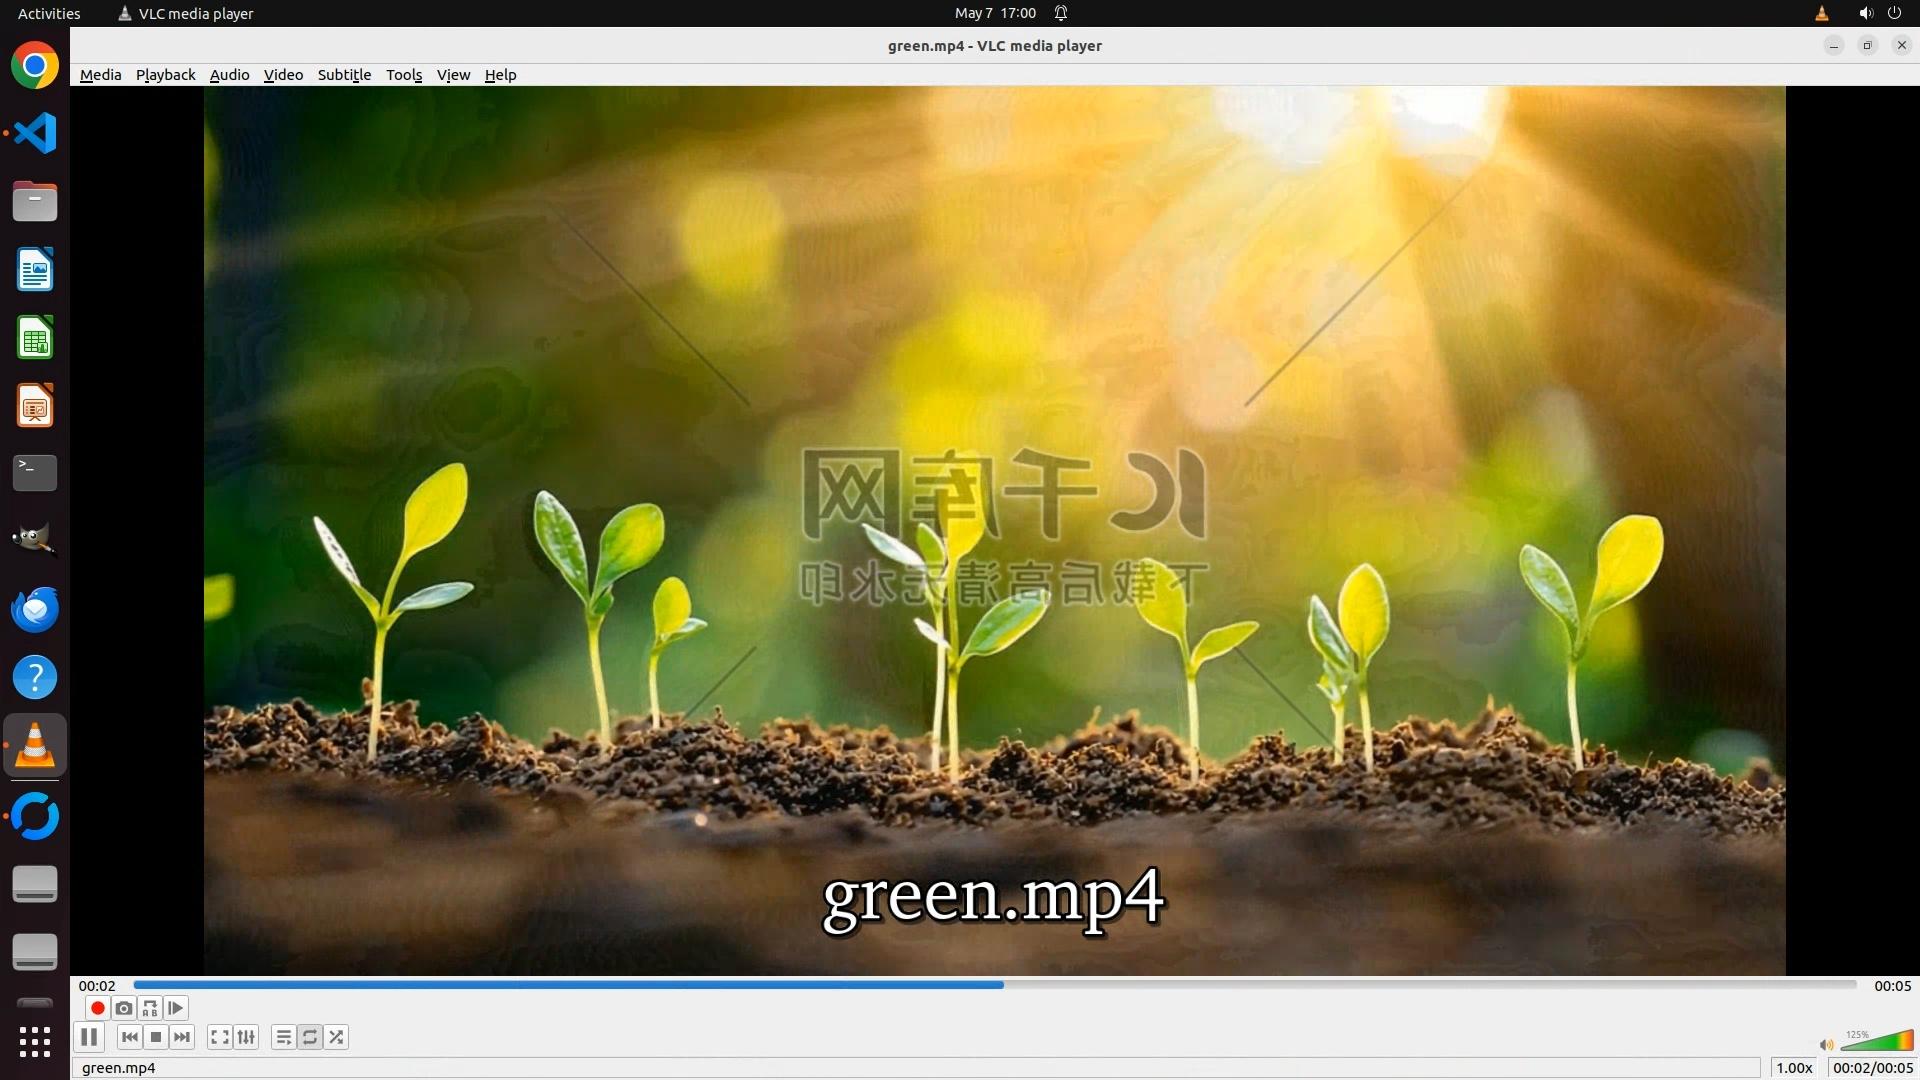Toggle random shuffle playback
Viewport: 1920px width, 1080px height.
(x=337, y=1037)
